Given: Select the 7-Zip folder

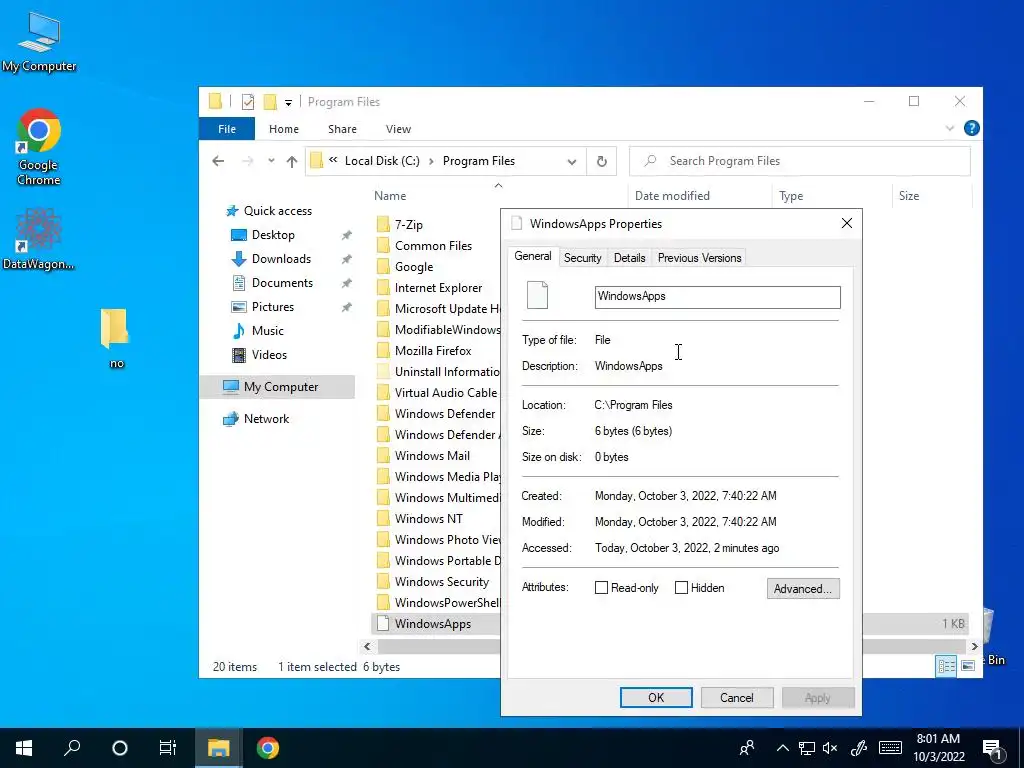Looking at the screenshot, I should pos(408,225).
